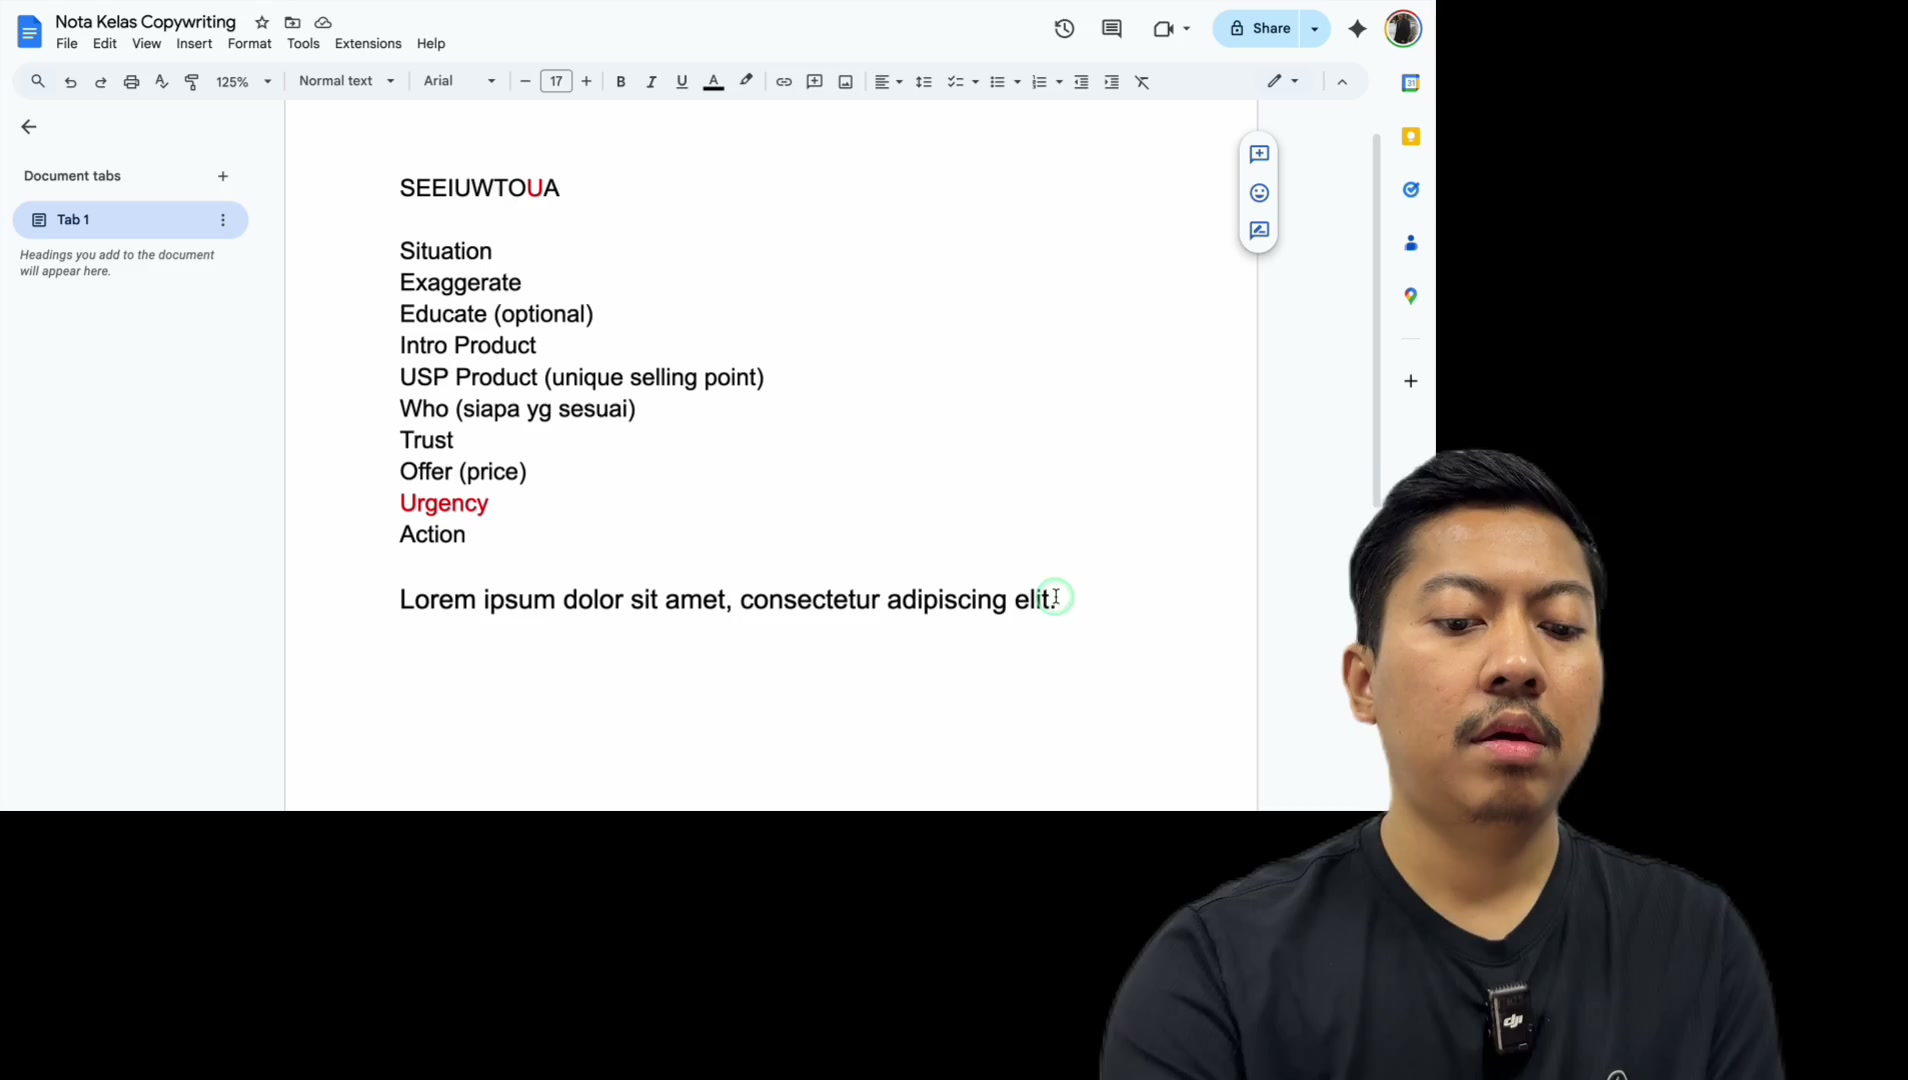Open the View menu

(146, 44)
